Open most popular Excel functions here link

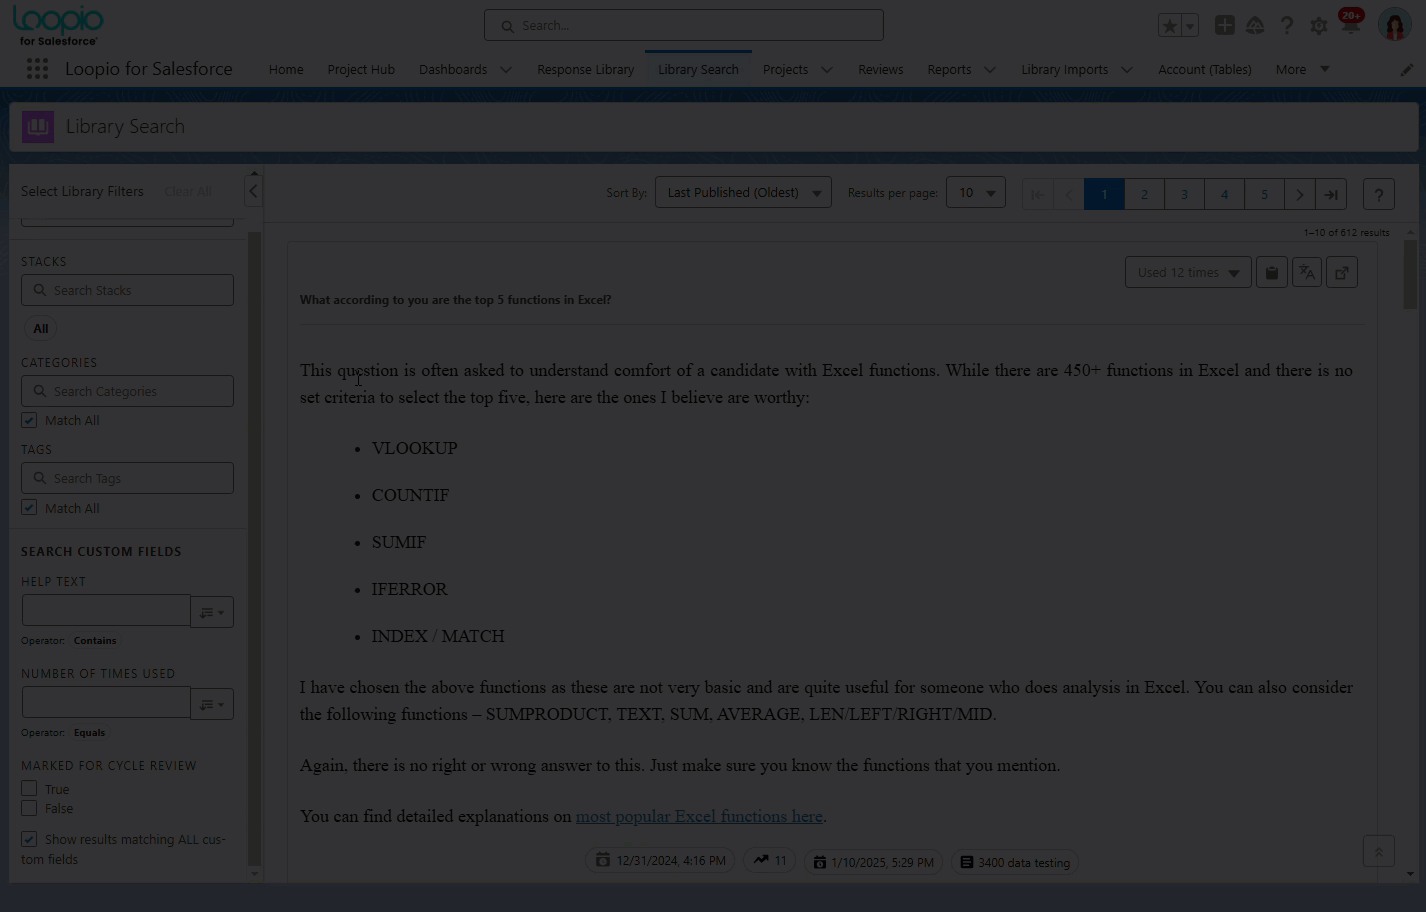[699, 816]
